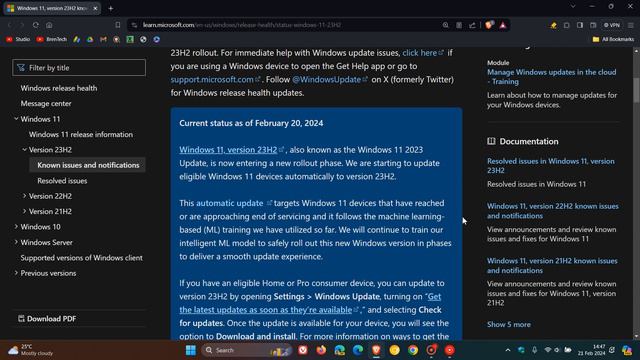This screenshot has width=640, height=360.
Task: Click Show 5 more
Action: (x=509, y=324)
